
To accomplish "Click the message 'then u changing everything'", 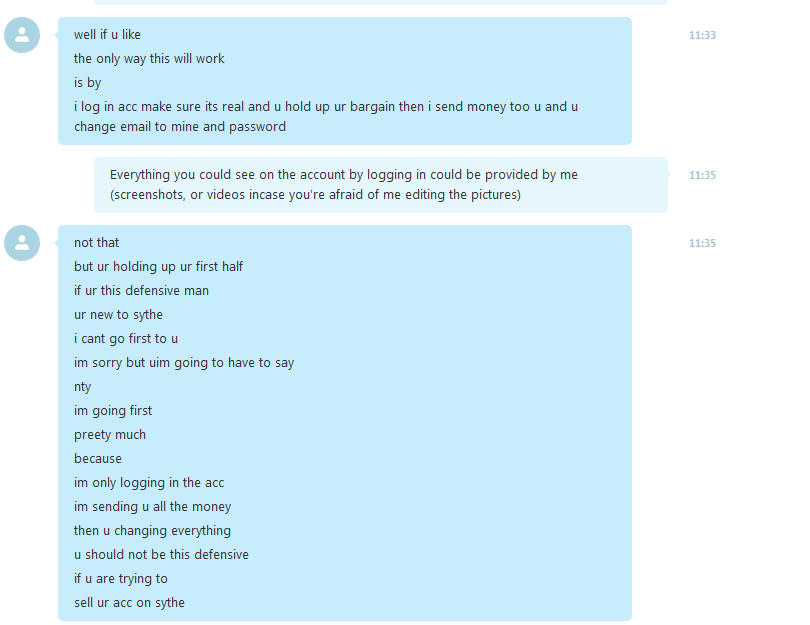I will (x=152, y=531).
